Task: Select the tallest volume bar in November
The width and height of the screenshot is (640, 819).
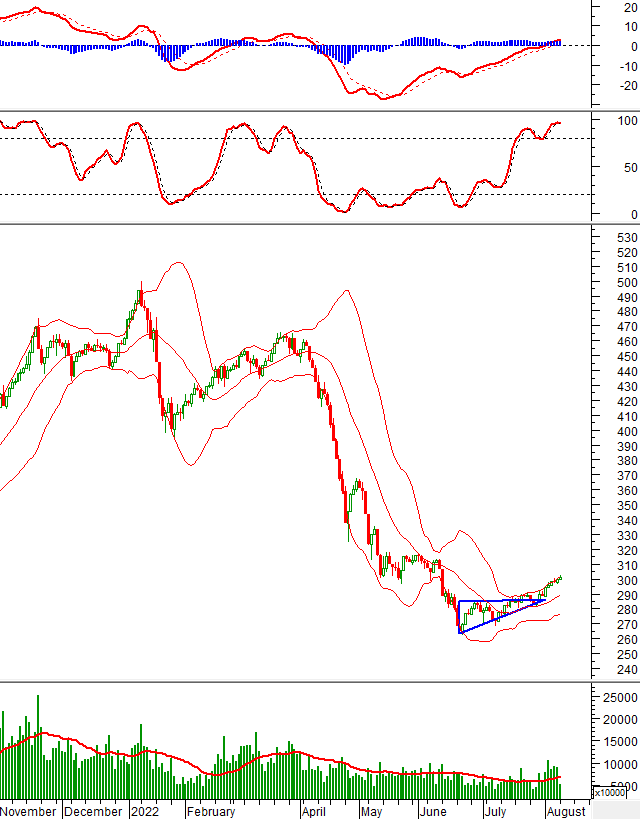Action: [38, 747]
